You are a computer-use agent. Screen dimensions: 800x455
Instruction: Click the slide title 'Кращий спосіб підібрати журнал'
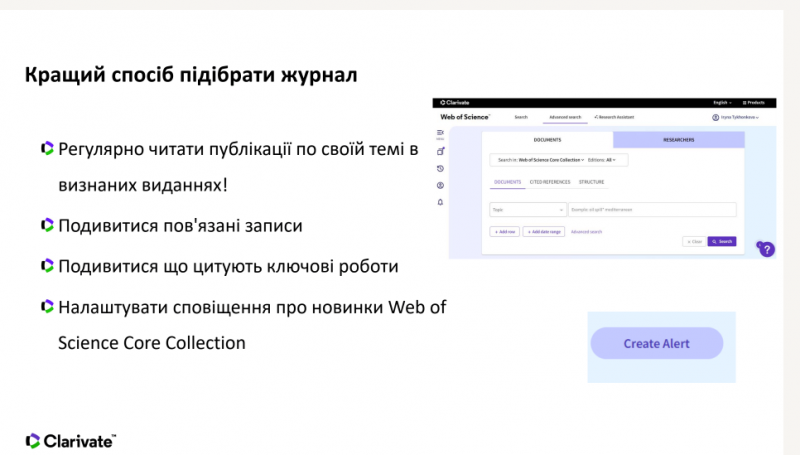[x=191, y=75]
